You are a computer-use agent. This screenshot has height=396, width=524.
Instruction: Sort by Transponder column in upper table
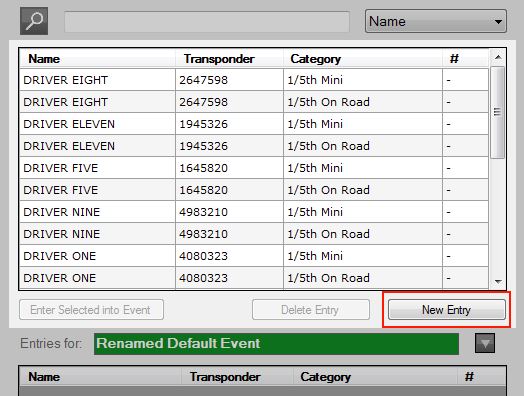pyautogui.click(x=229, y=59)
